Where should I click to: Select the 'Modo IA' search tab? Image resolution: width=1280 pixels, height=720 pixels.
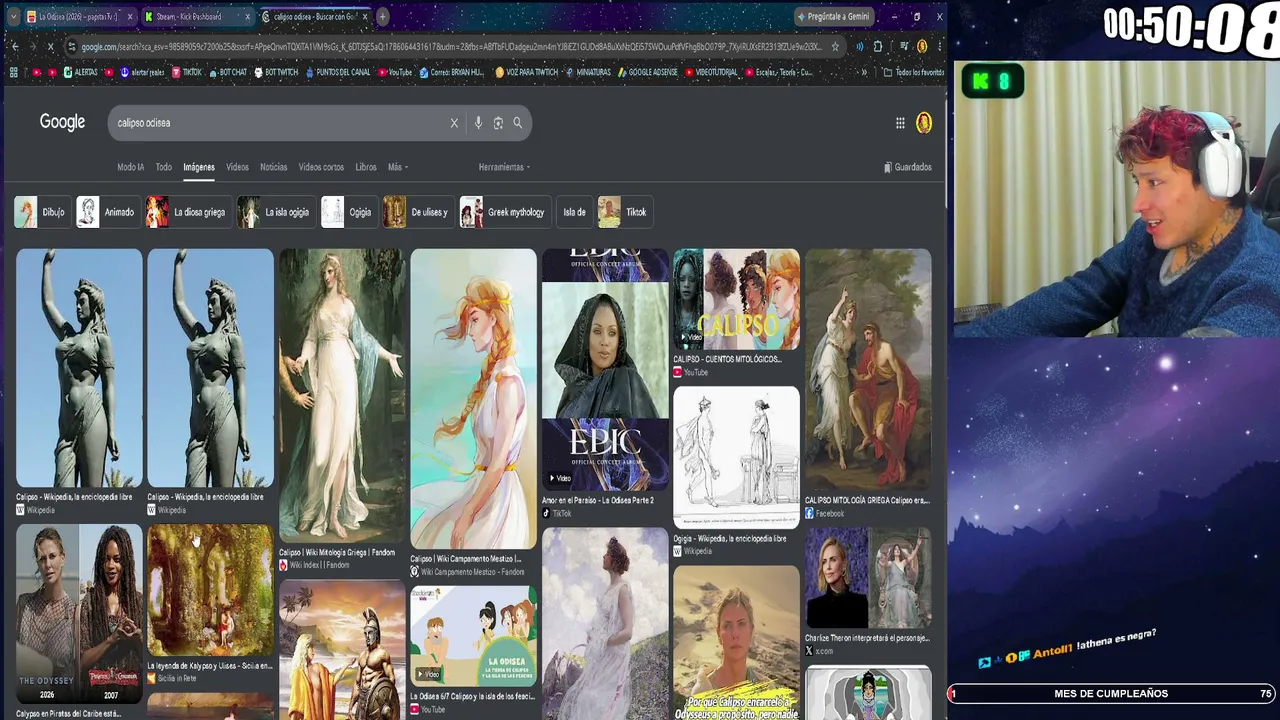pos(130,167)
